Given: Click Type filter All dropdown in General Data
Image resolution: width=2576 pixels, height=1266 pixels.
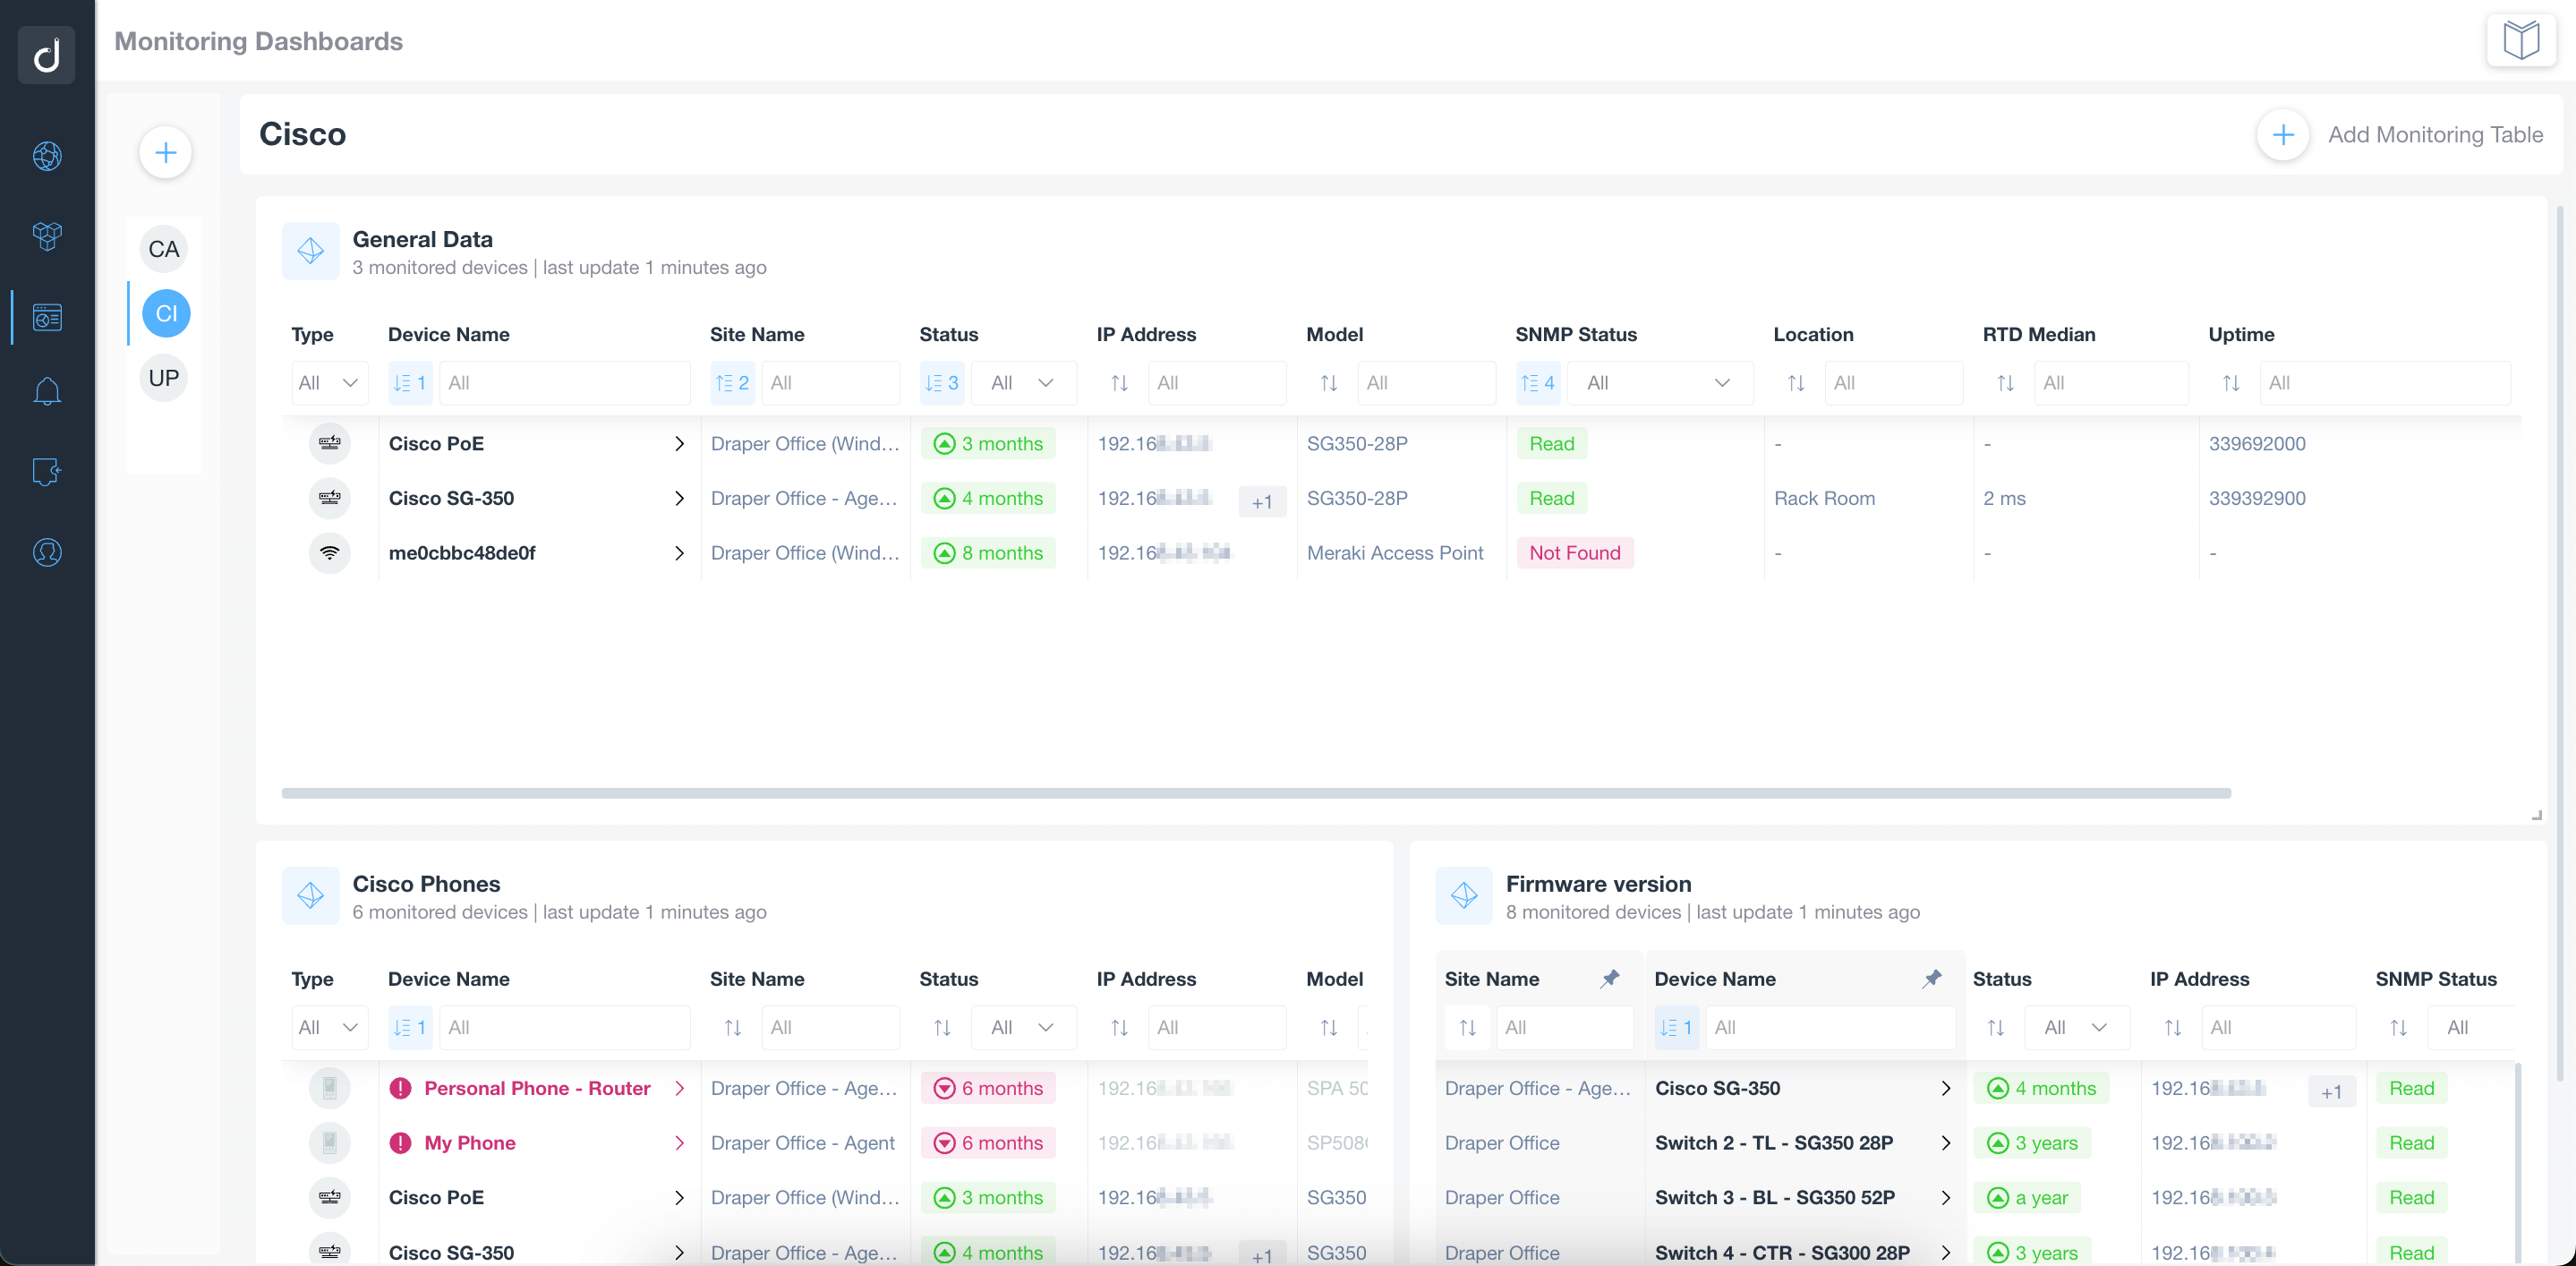Looking at the screenshot, I should click(325, 381).
